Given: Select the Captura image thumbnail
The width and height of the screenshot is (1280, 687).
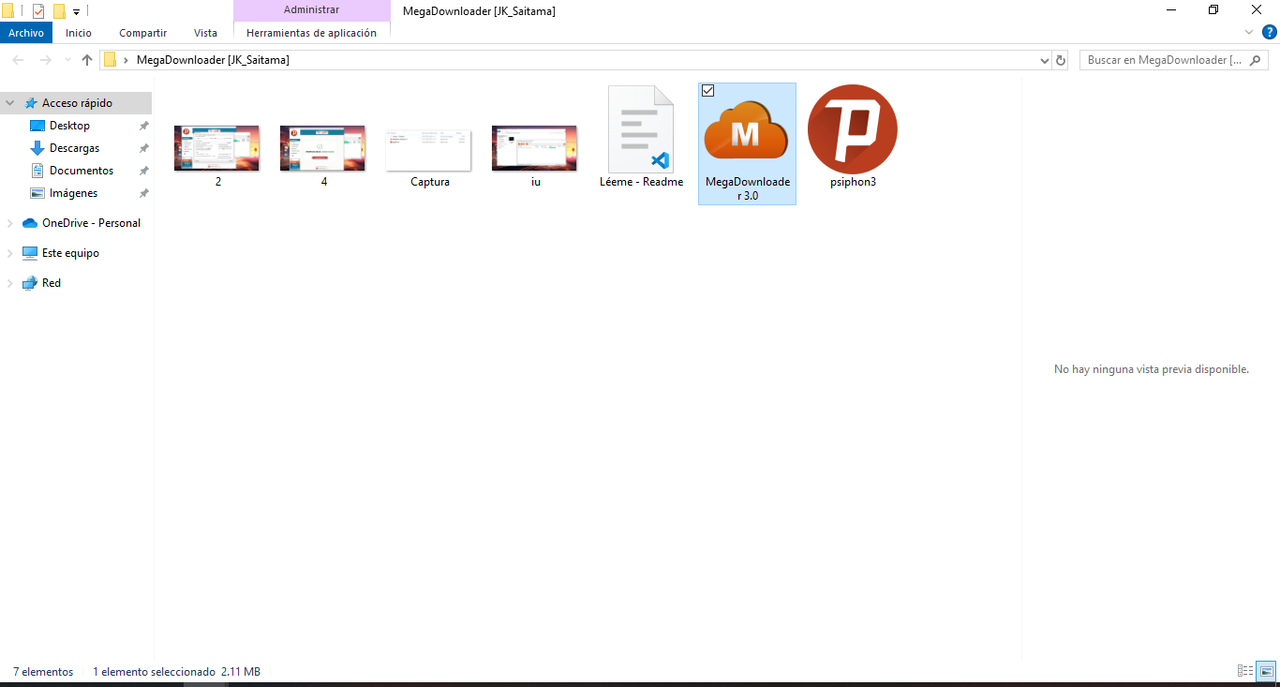Looking at the screenshot, I should tap(429, 149).
